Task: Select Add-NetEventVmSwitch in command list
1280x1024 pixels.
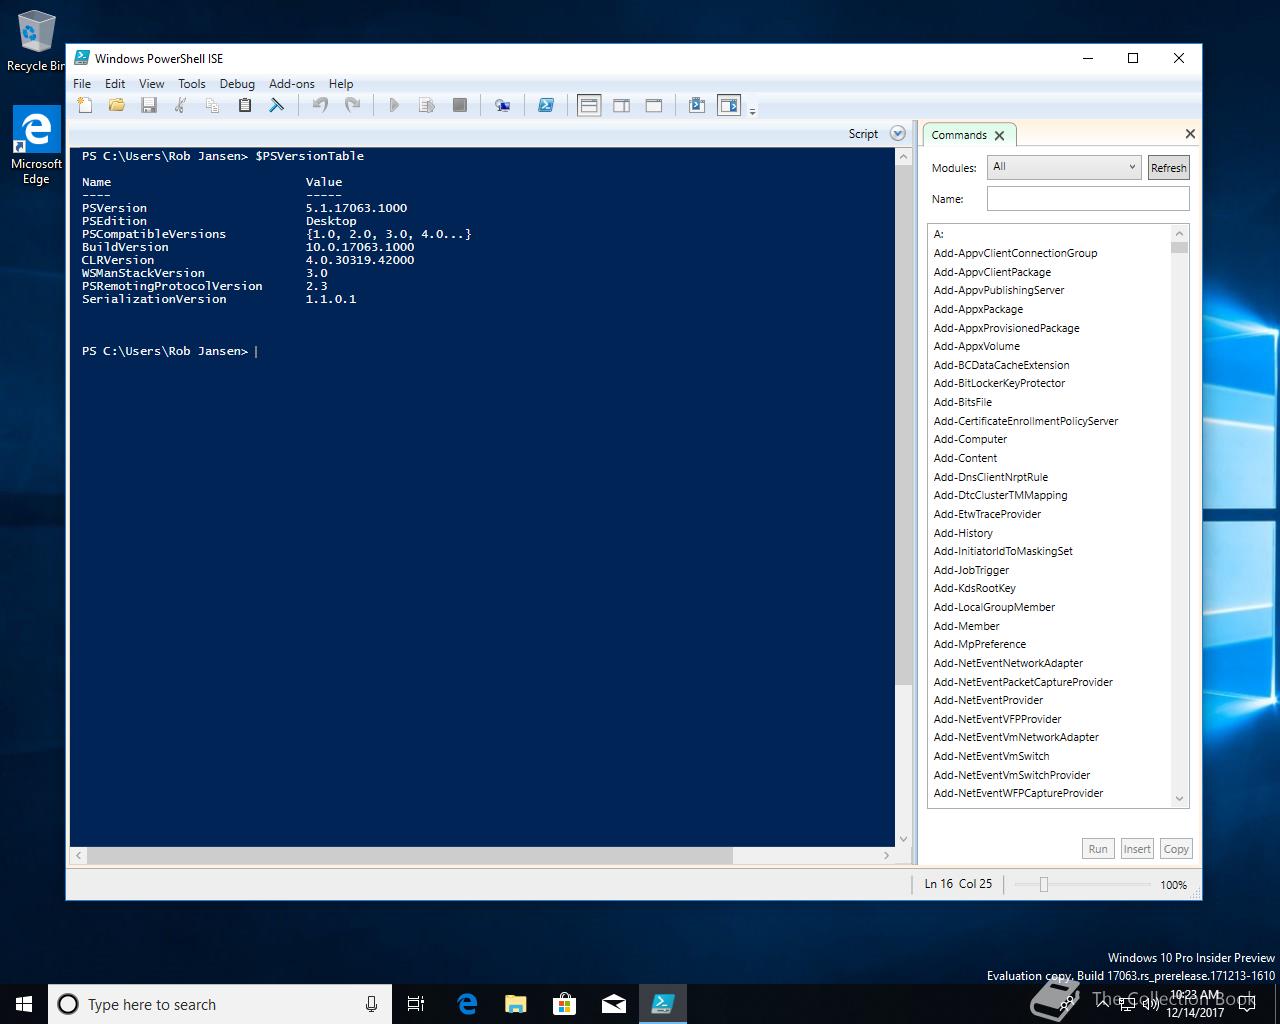Action: 991,756
